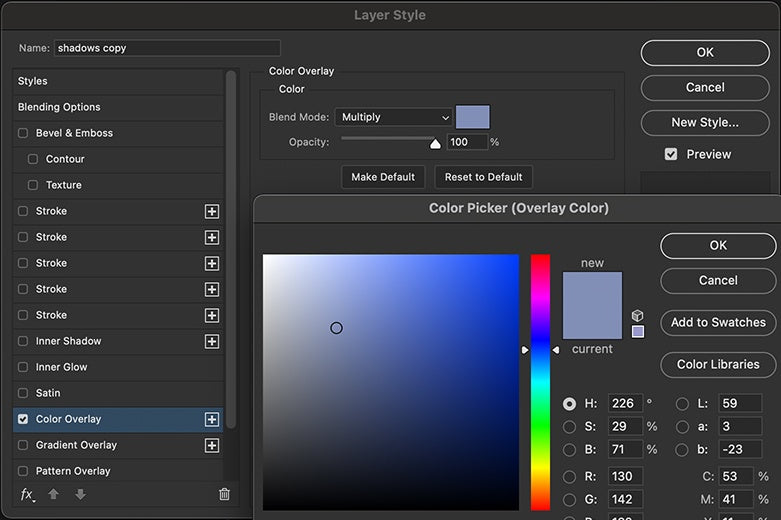Click the styles list vertical scrollbar
The width and height of the screenshot is (781, 520).
[x=230, y=249]
